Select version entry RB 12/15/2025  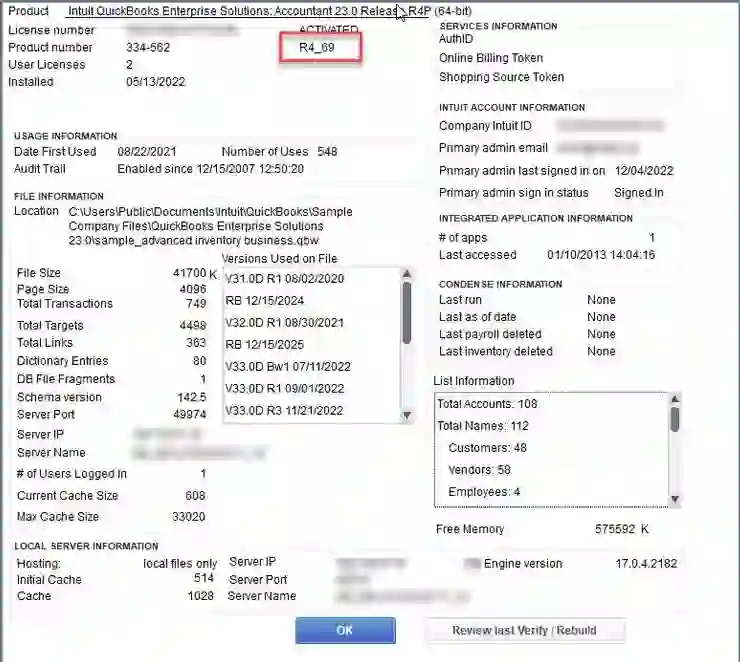(x=264, y=345)
